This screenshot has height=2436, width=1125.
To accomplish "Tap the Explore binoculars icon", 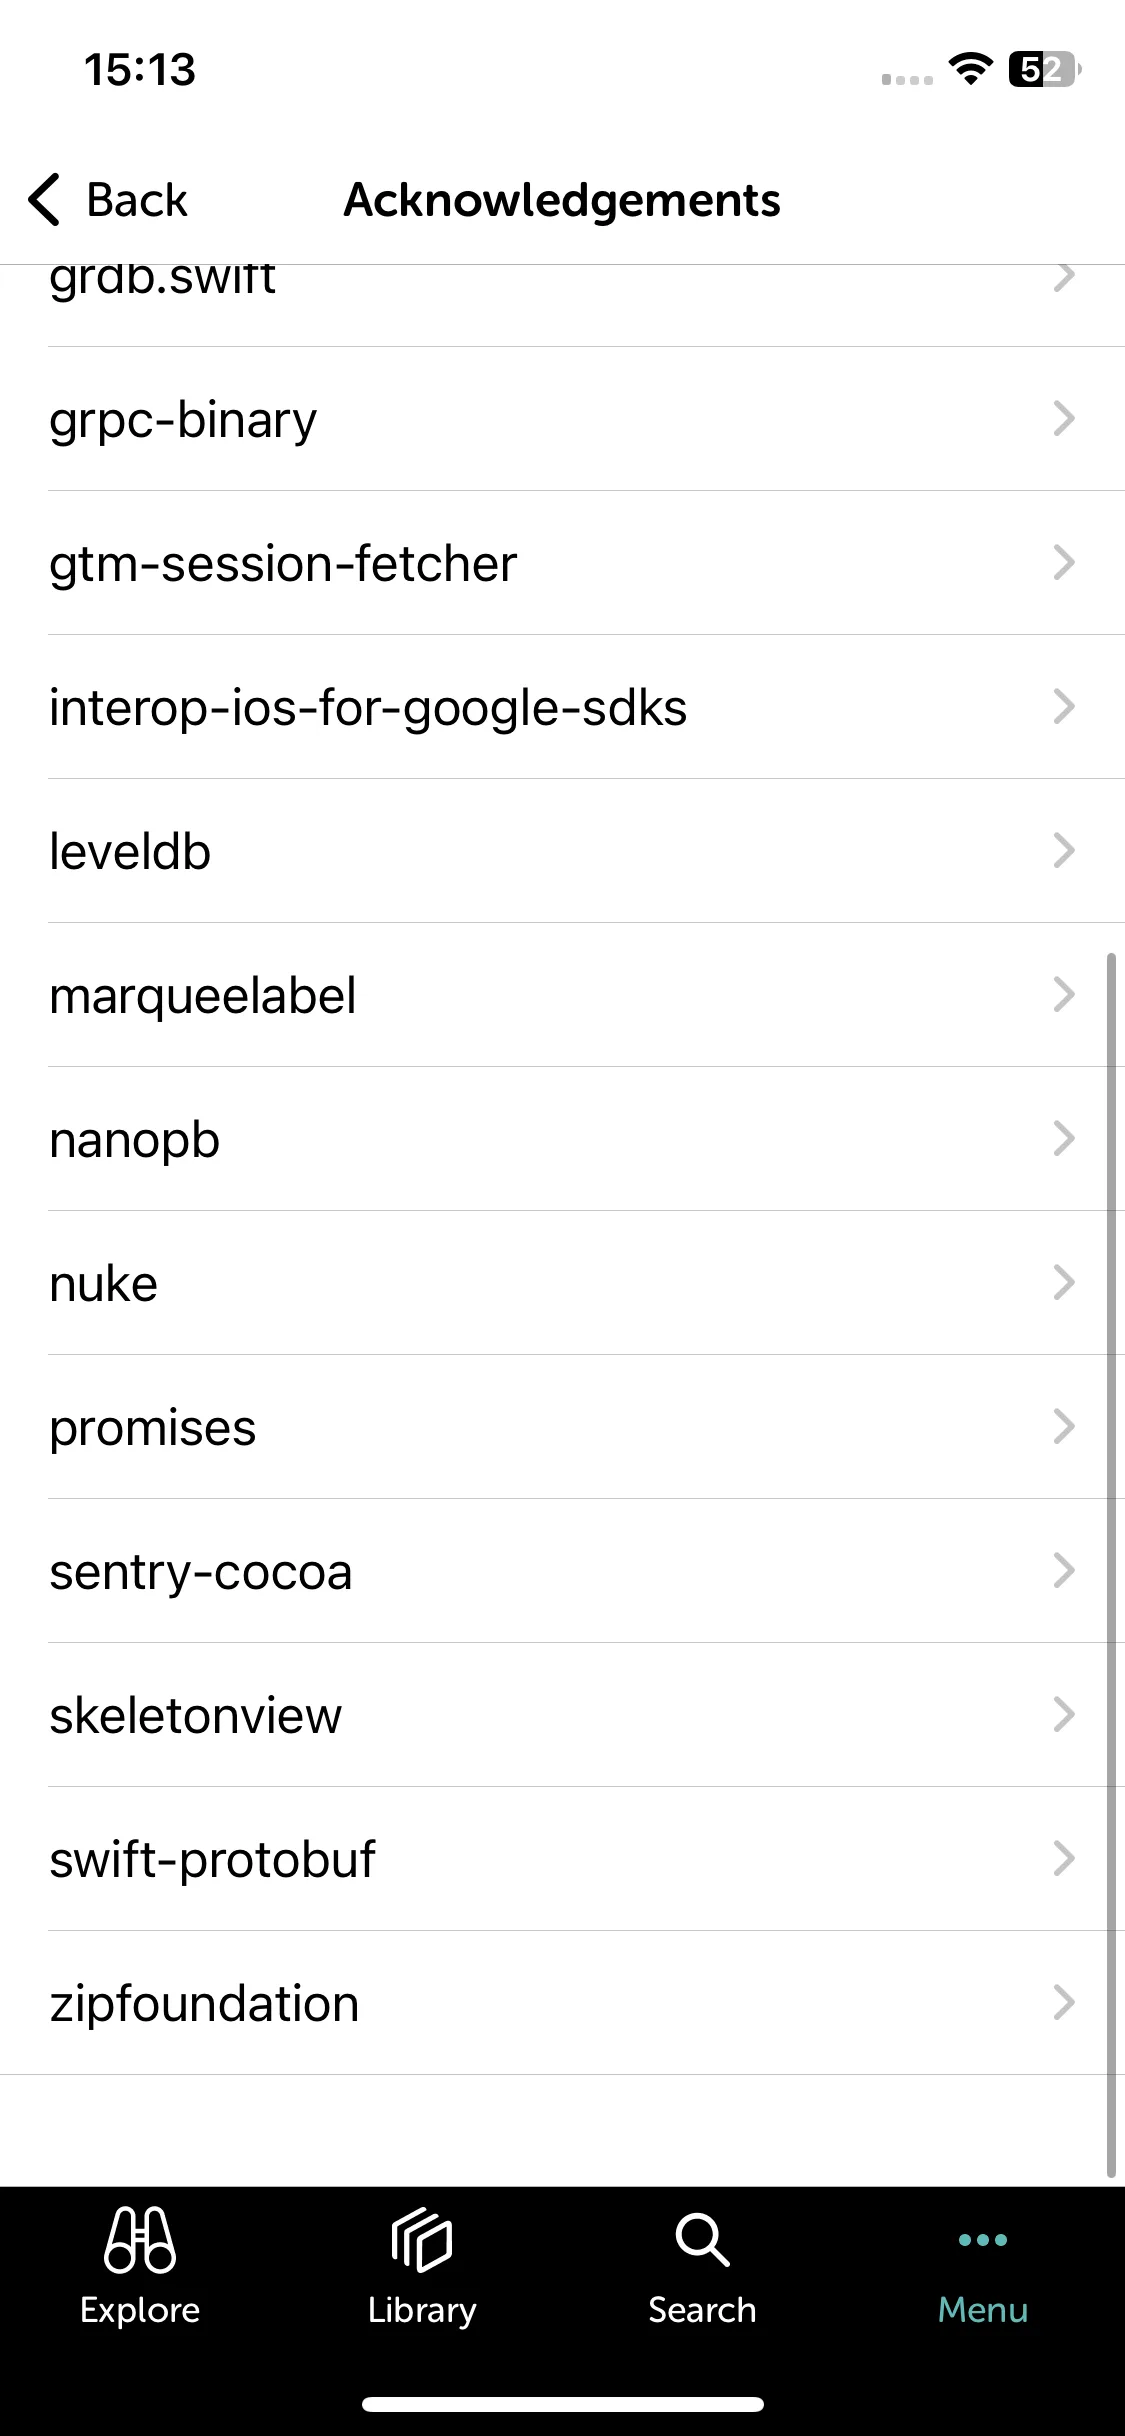I will pyautogui.click(x=140, y=2239).
